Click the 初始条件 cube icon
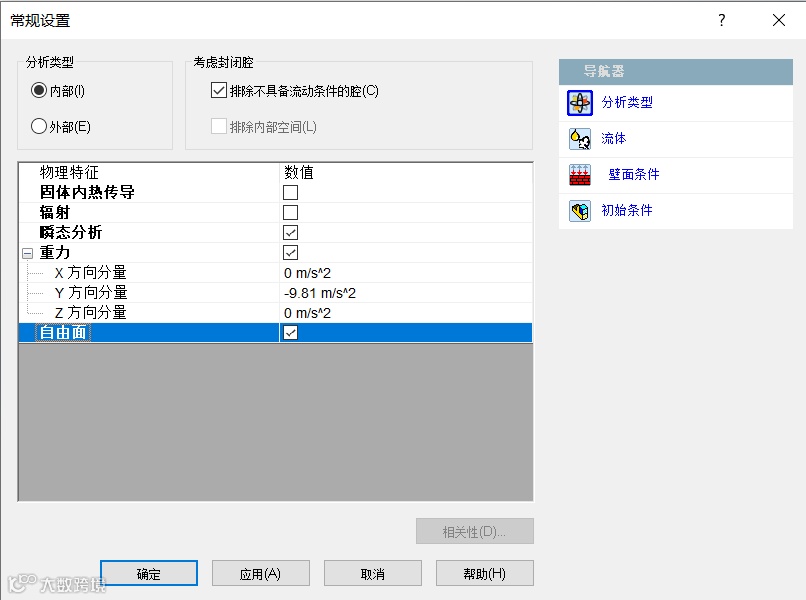This screenshot has width=806, height=600. pyautogui.click(x=580, y=211)
